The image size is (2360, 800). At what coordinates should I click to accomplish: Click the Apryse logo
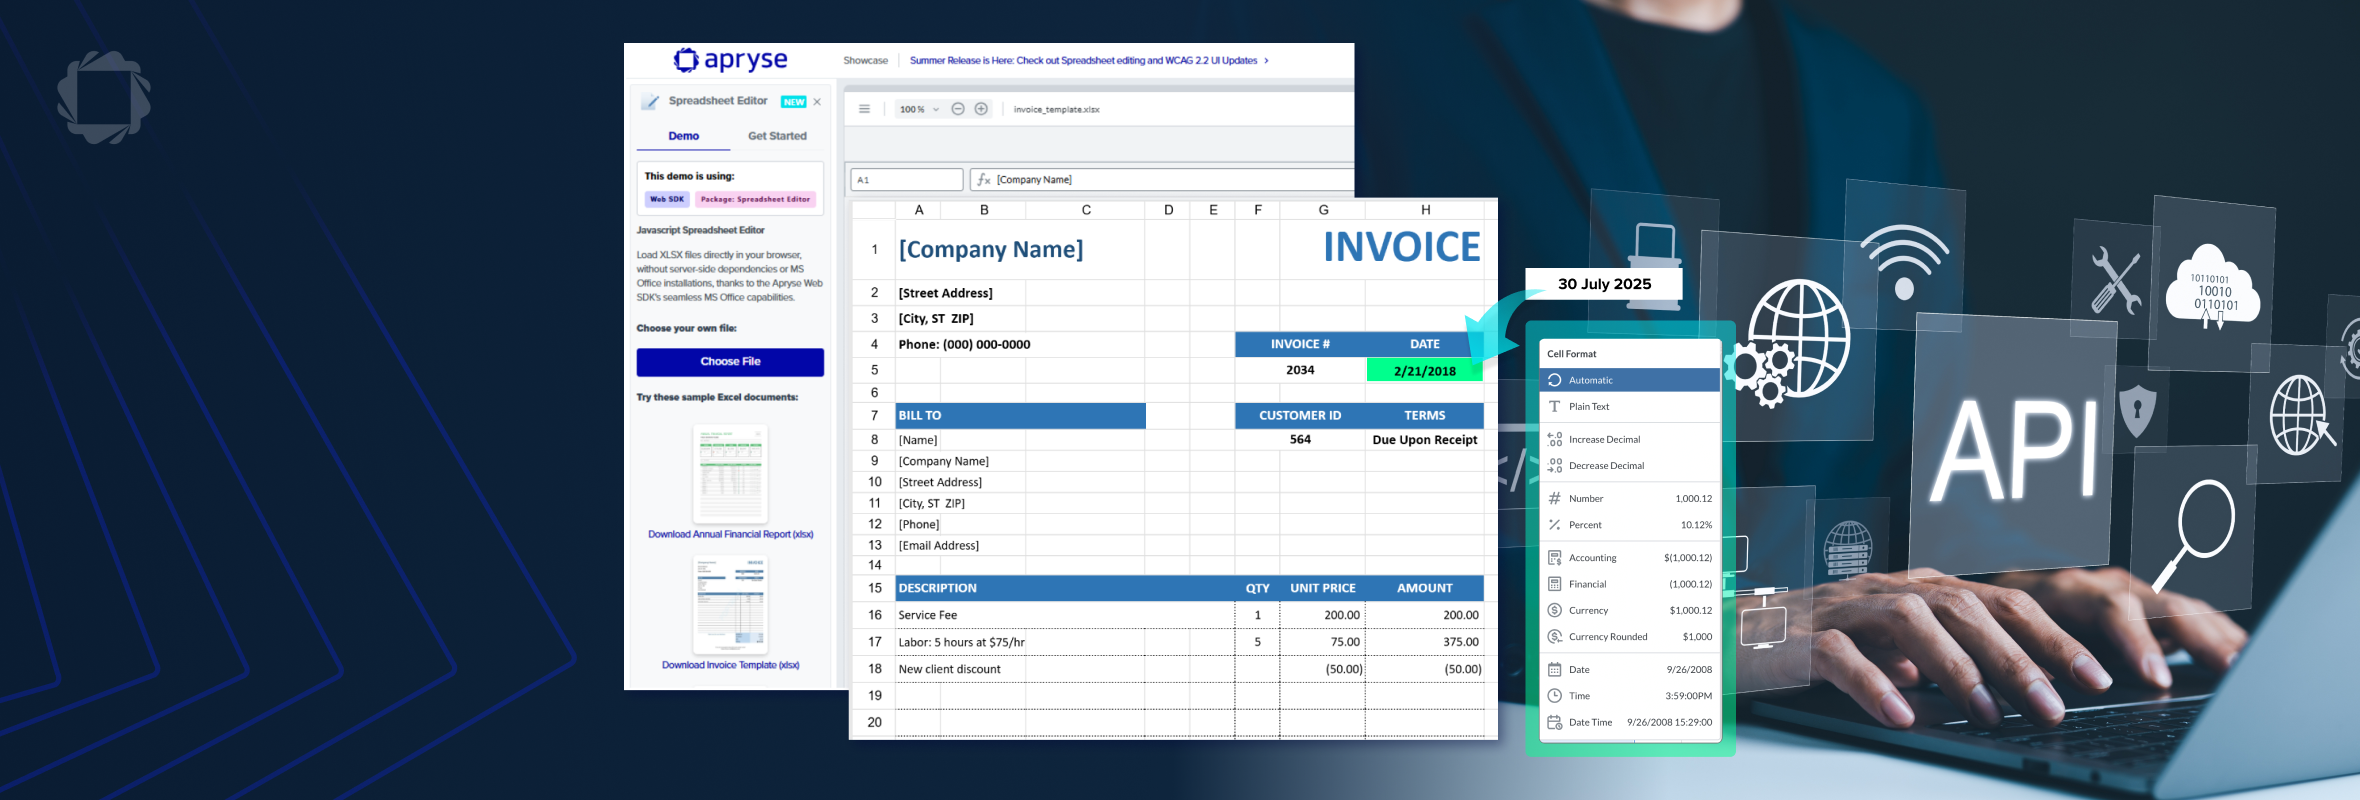click(x=731, y=60)
